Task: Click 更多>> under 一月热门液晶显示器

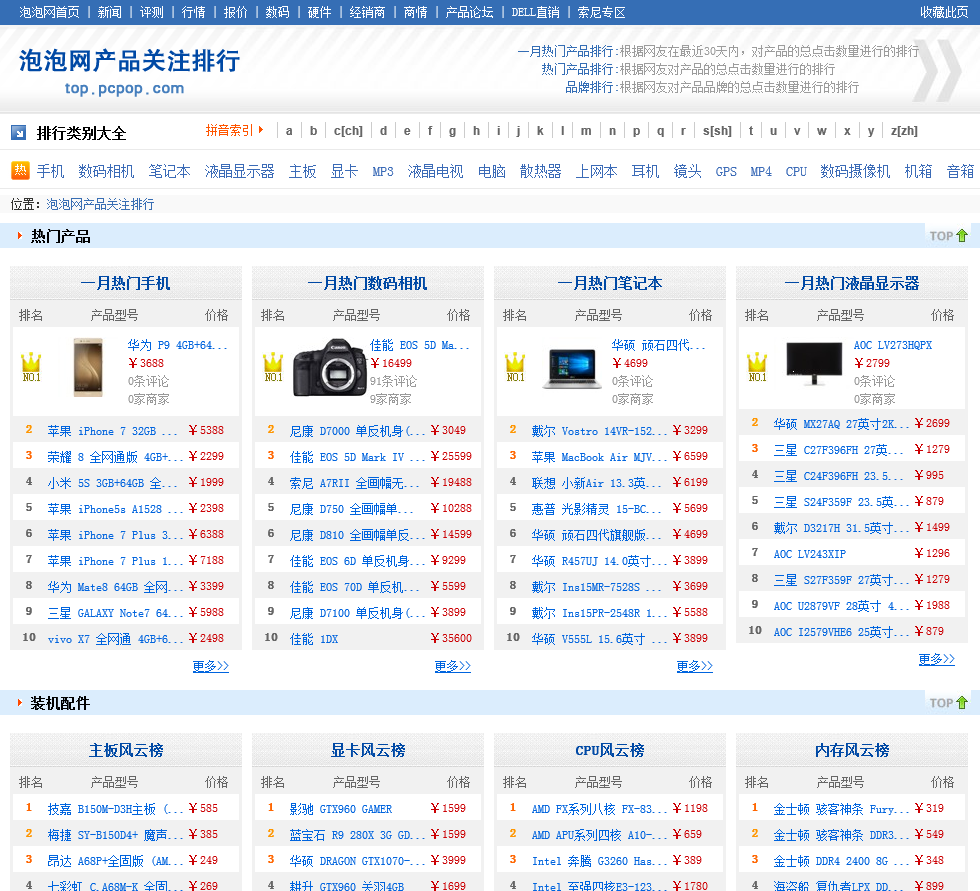Action: (936, 659)
